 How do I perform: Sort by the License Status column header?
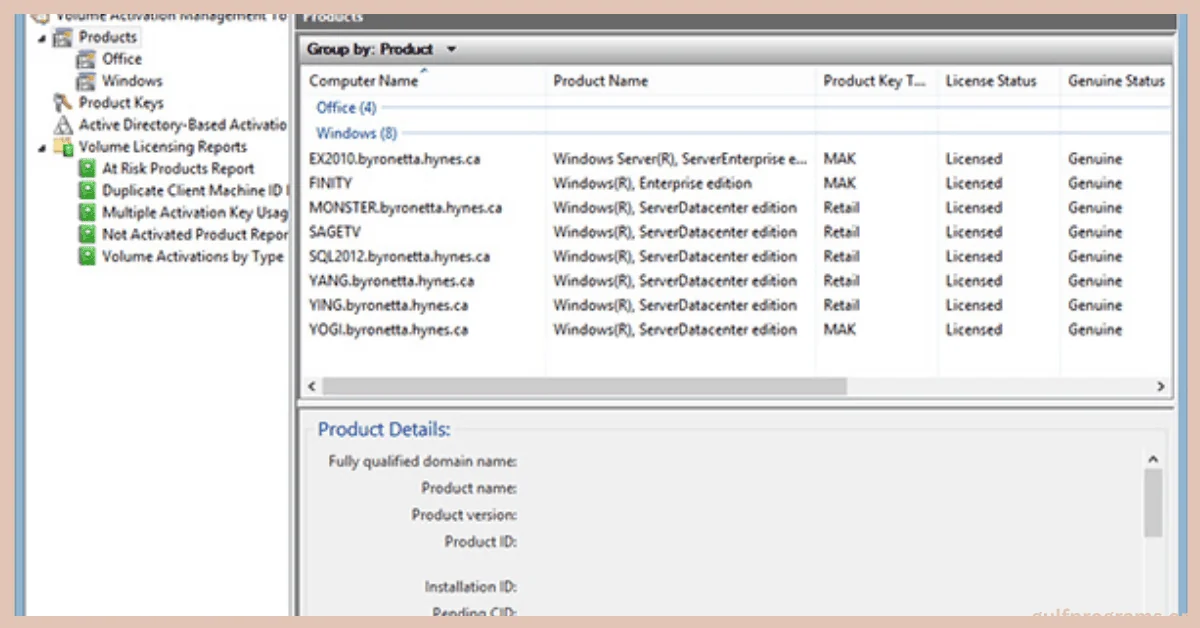point(998,81)
